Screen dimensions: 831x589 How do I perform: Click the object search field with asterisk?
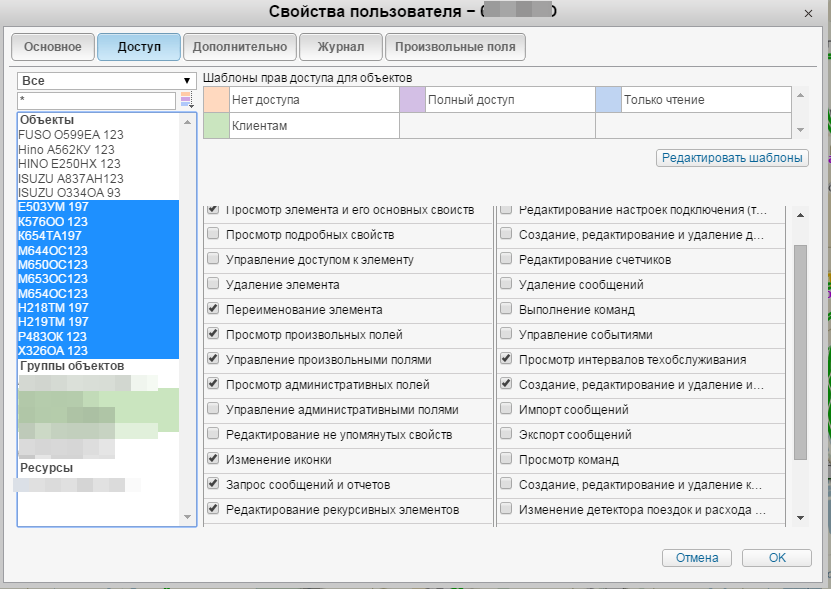point(96,101)
